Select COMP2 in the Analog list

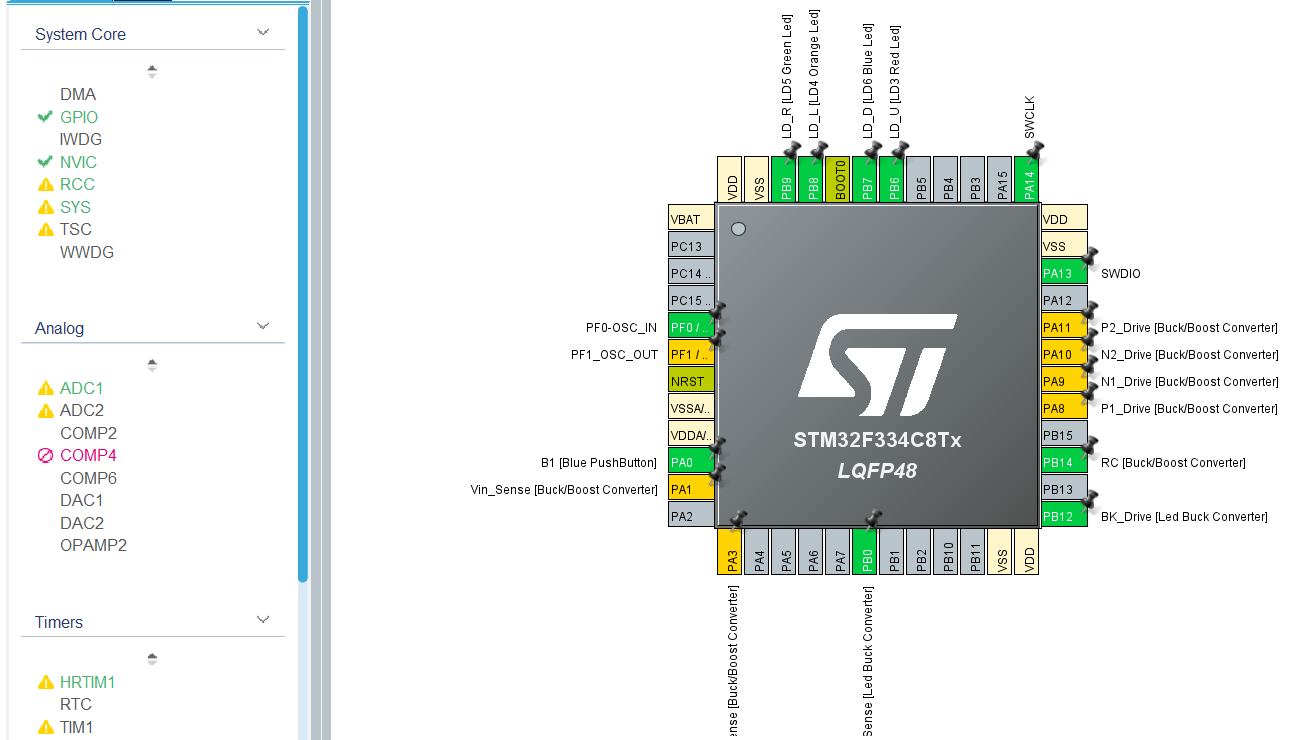[88, 432]
